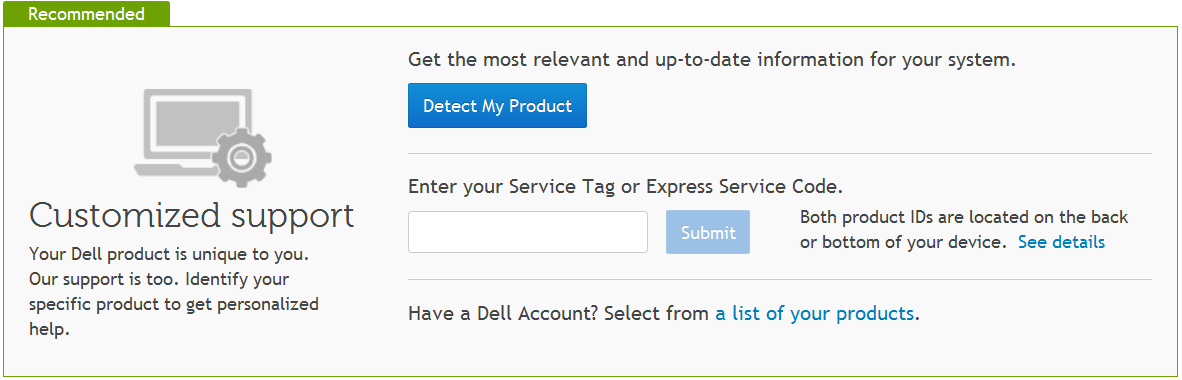Click the Enter your Service Tag label
The width and height of the screenshot is (1182, 380).
(x=625, y=186)
